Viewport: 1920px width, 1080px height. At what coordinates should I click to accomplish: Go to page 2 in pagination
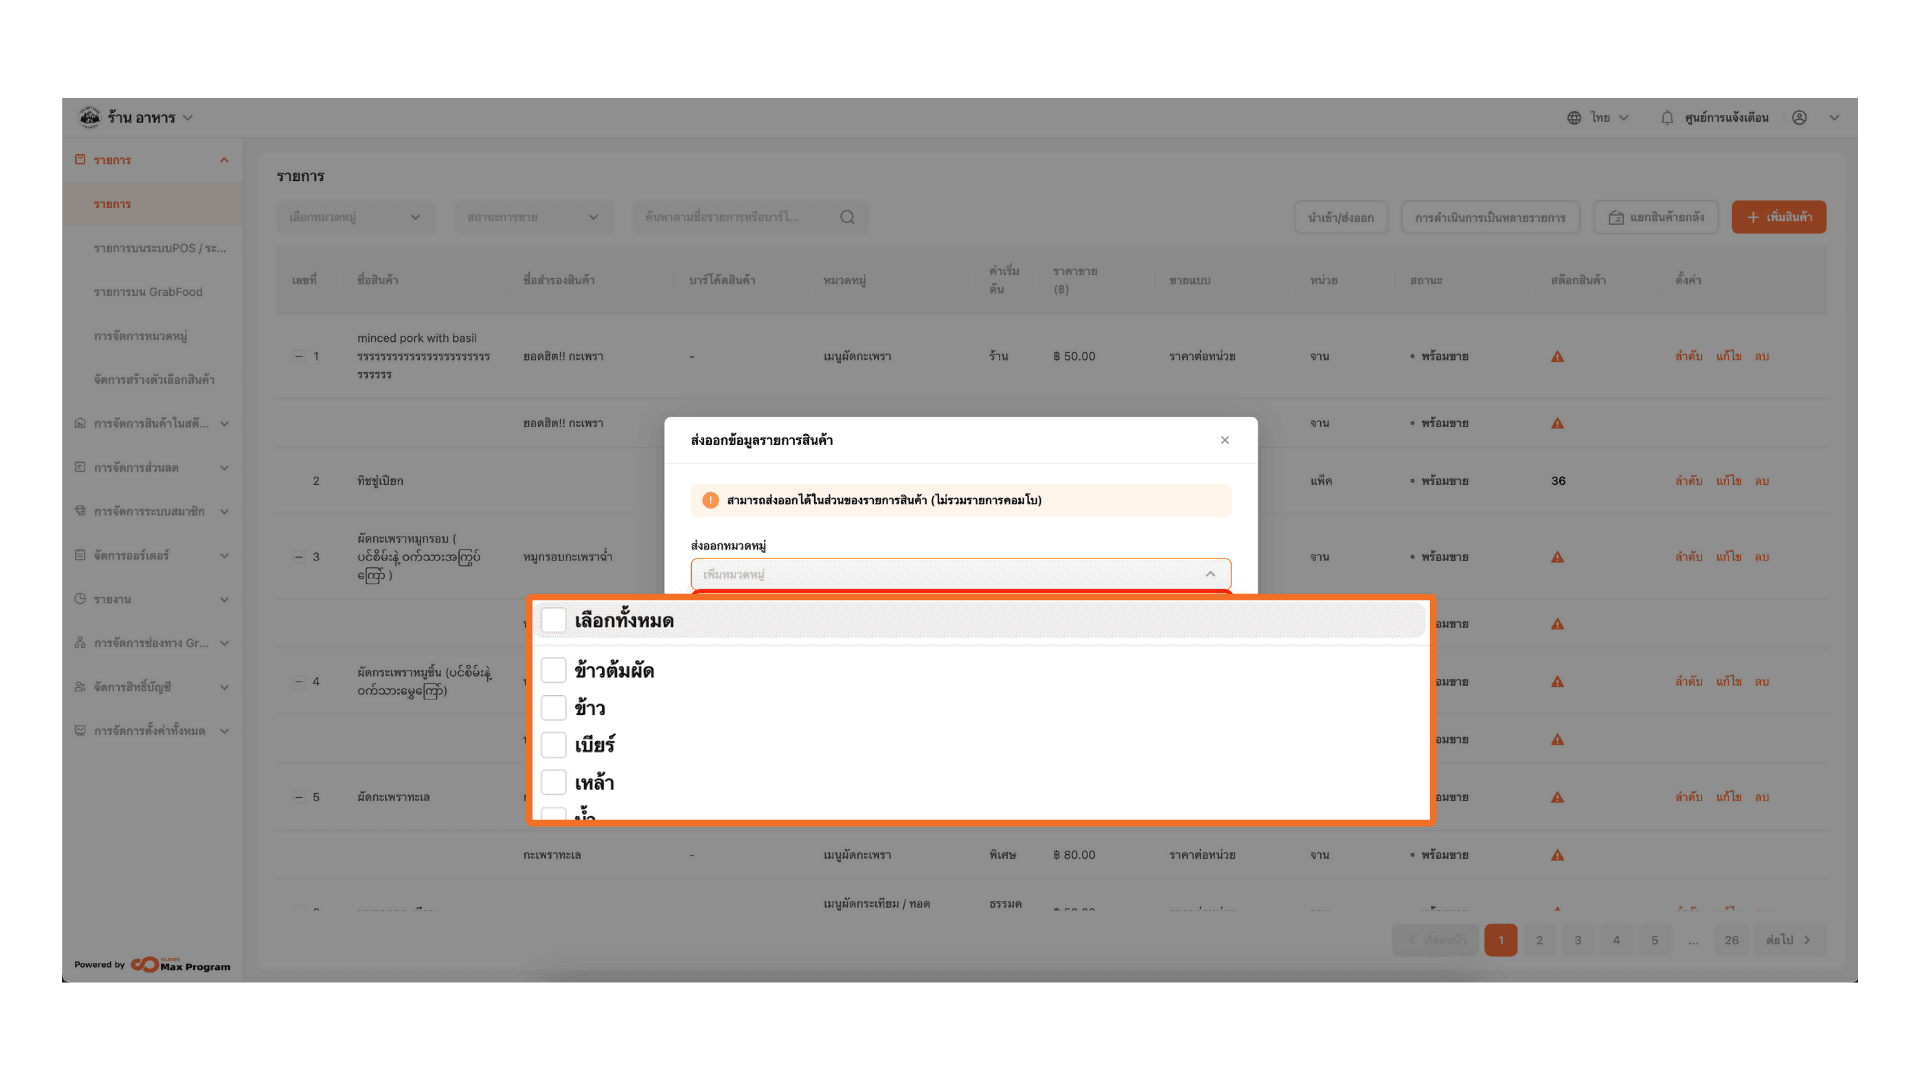(1539, 940)
